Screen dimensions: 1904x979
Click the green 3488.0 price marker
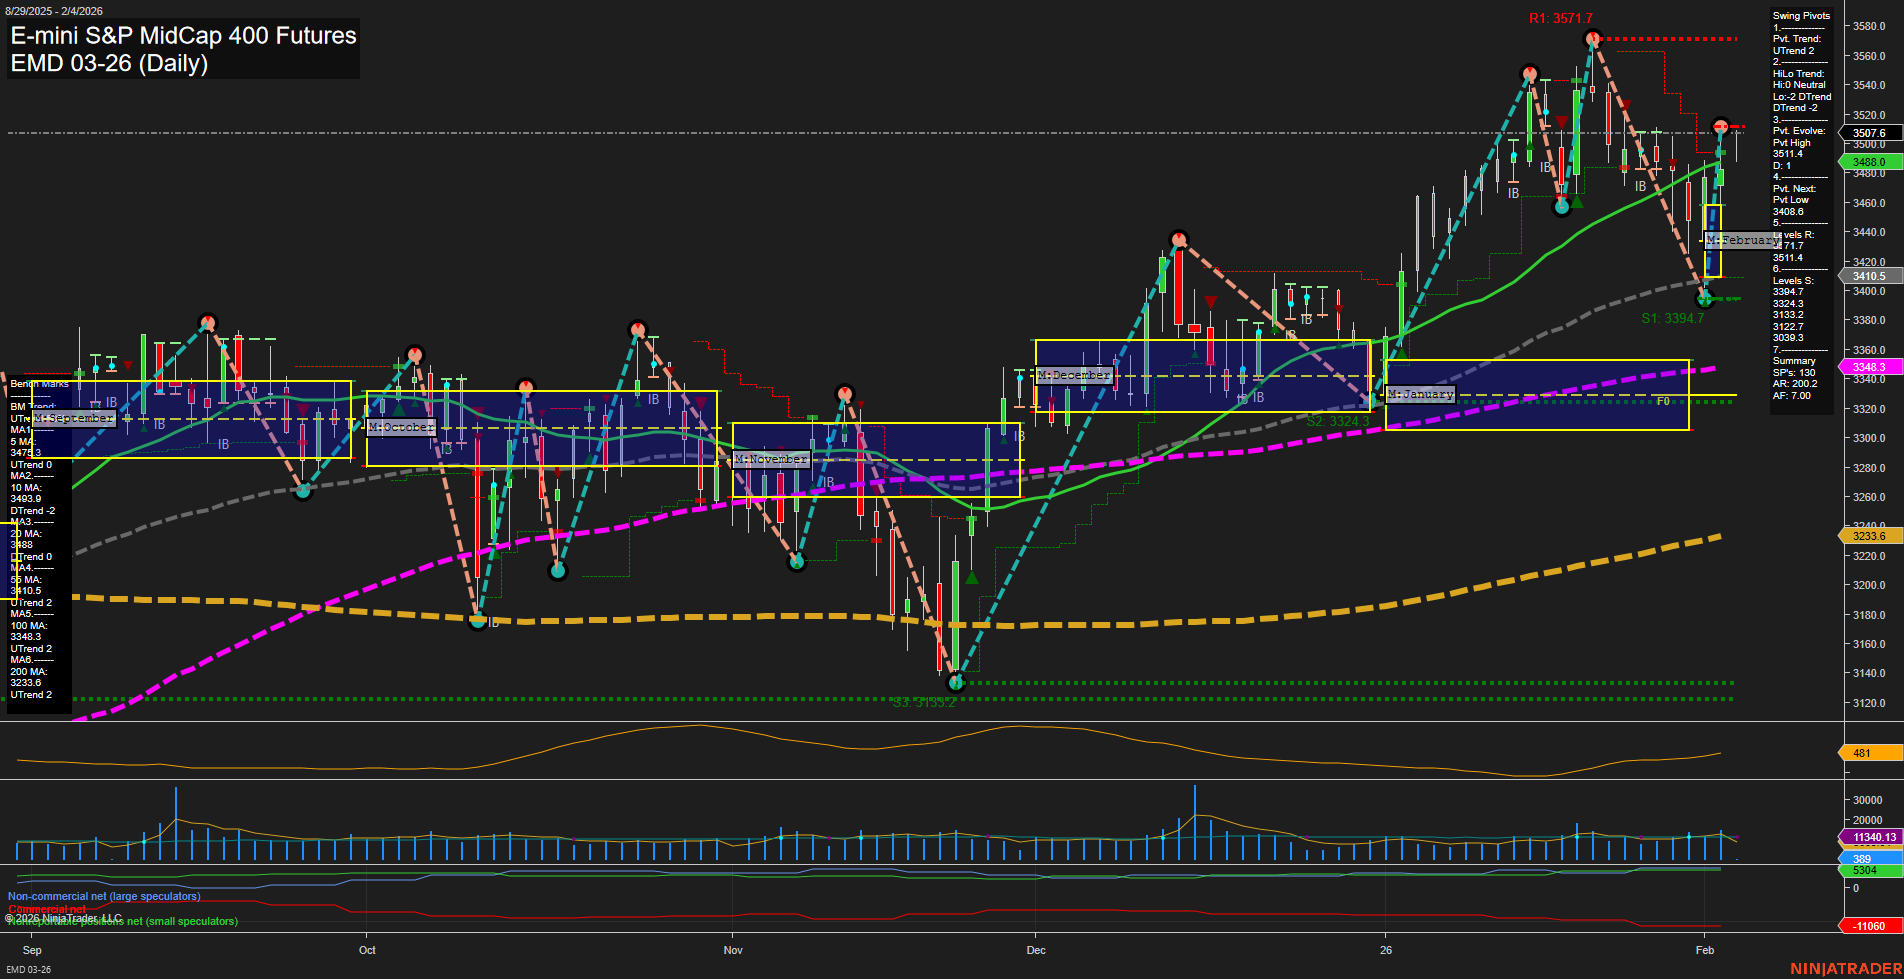point(1867,160)
